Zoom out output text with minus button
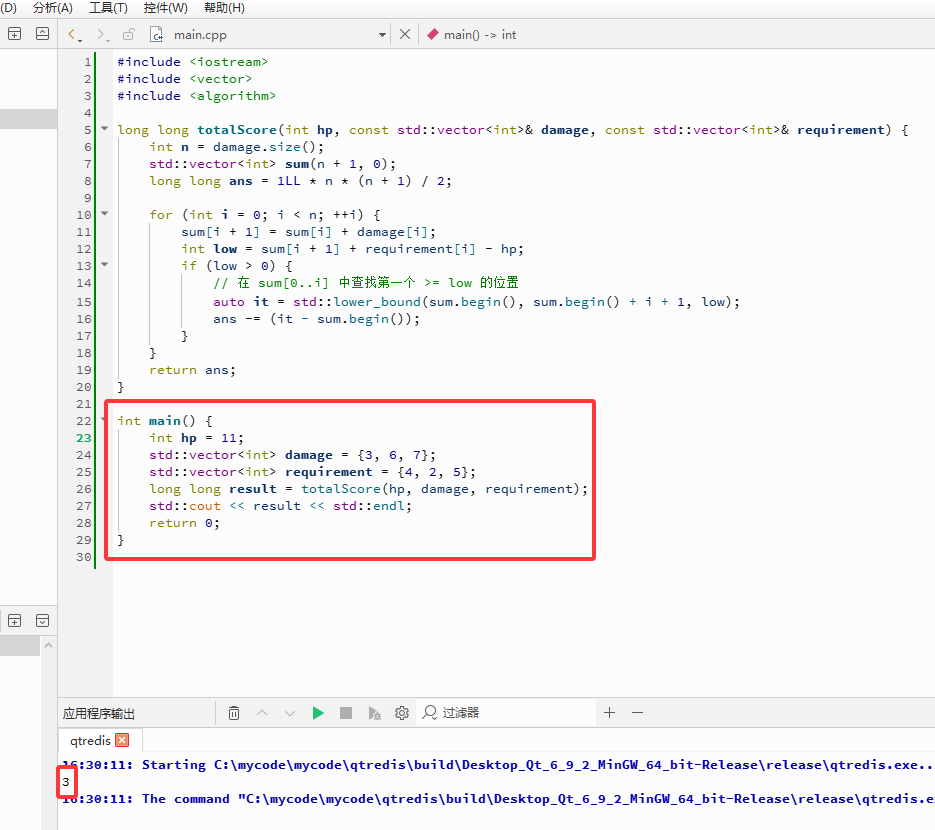 [637, 713]
